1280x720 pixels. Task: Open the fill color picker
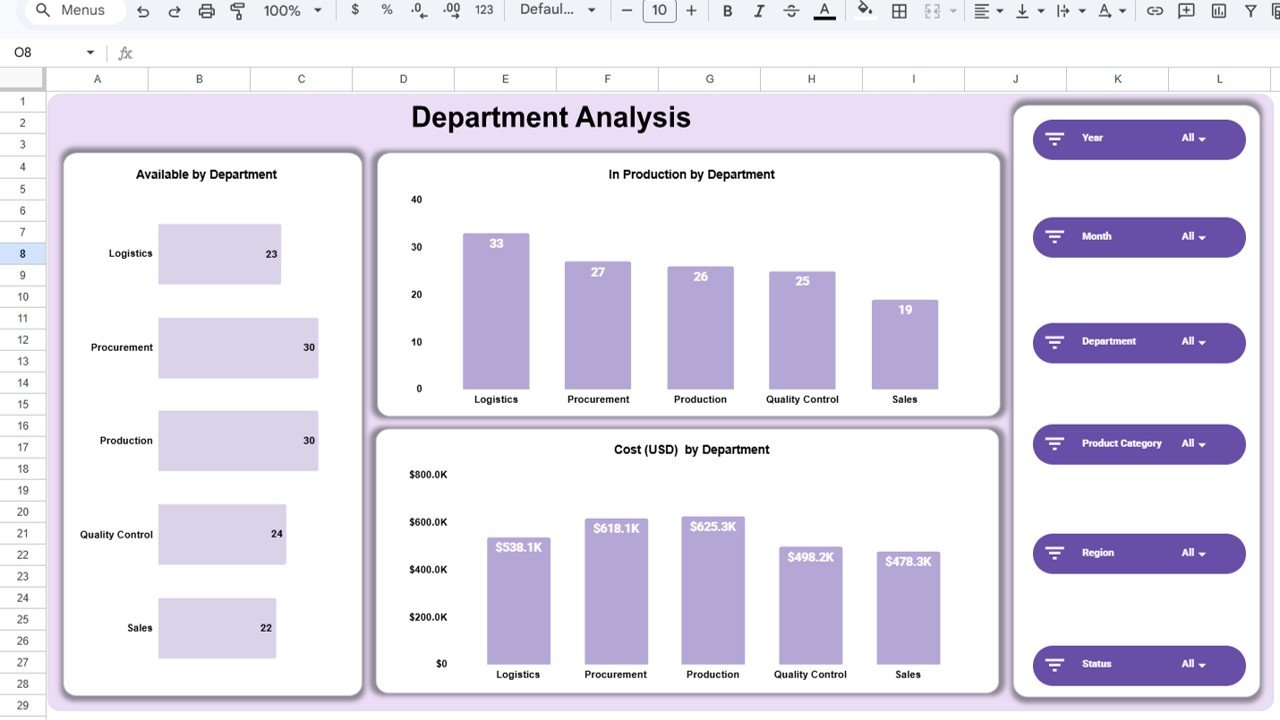866,10
